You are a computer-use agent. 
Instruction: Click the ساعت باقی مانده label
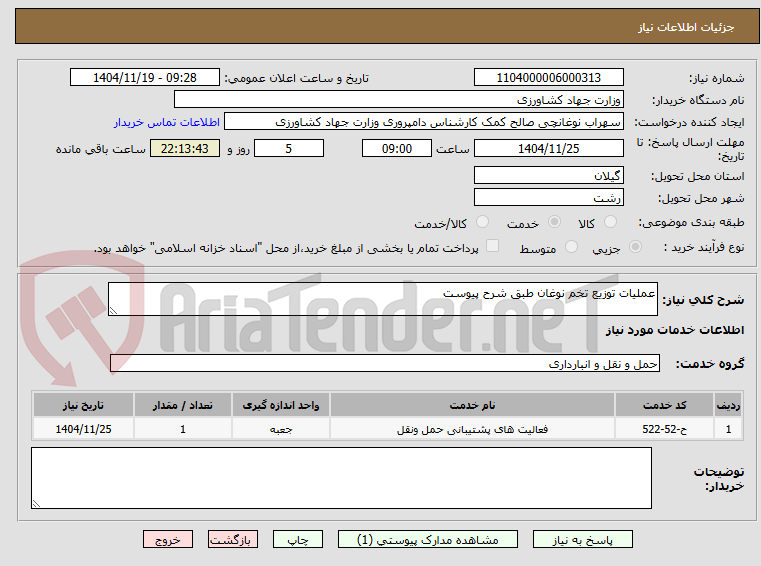100,149
